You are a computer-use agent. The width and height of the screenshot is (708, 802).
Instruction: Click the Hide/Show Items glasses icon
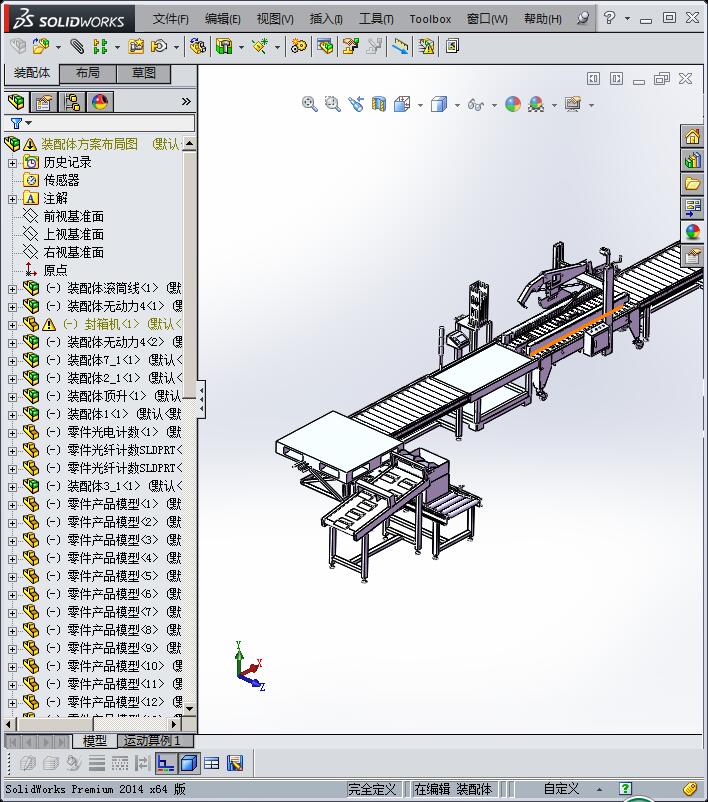[x=476, y=105]
